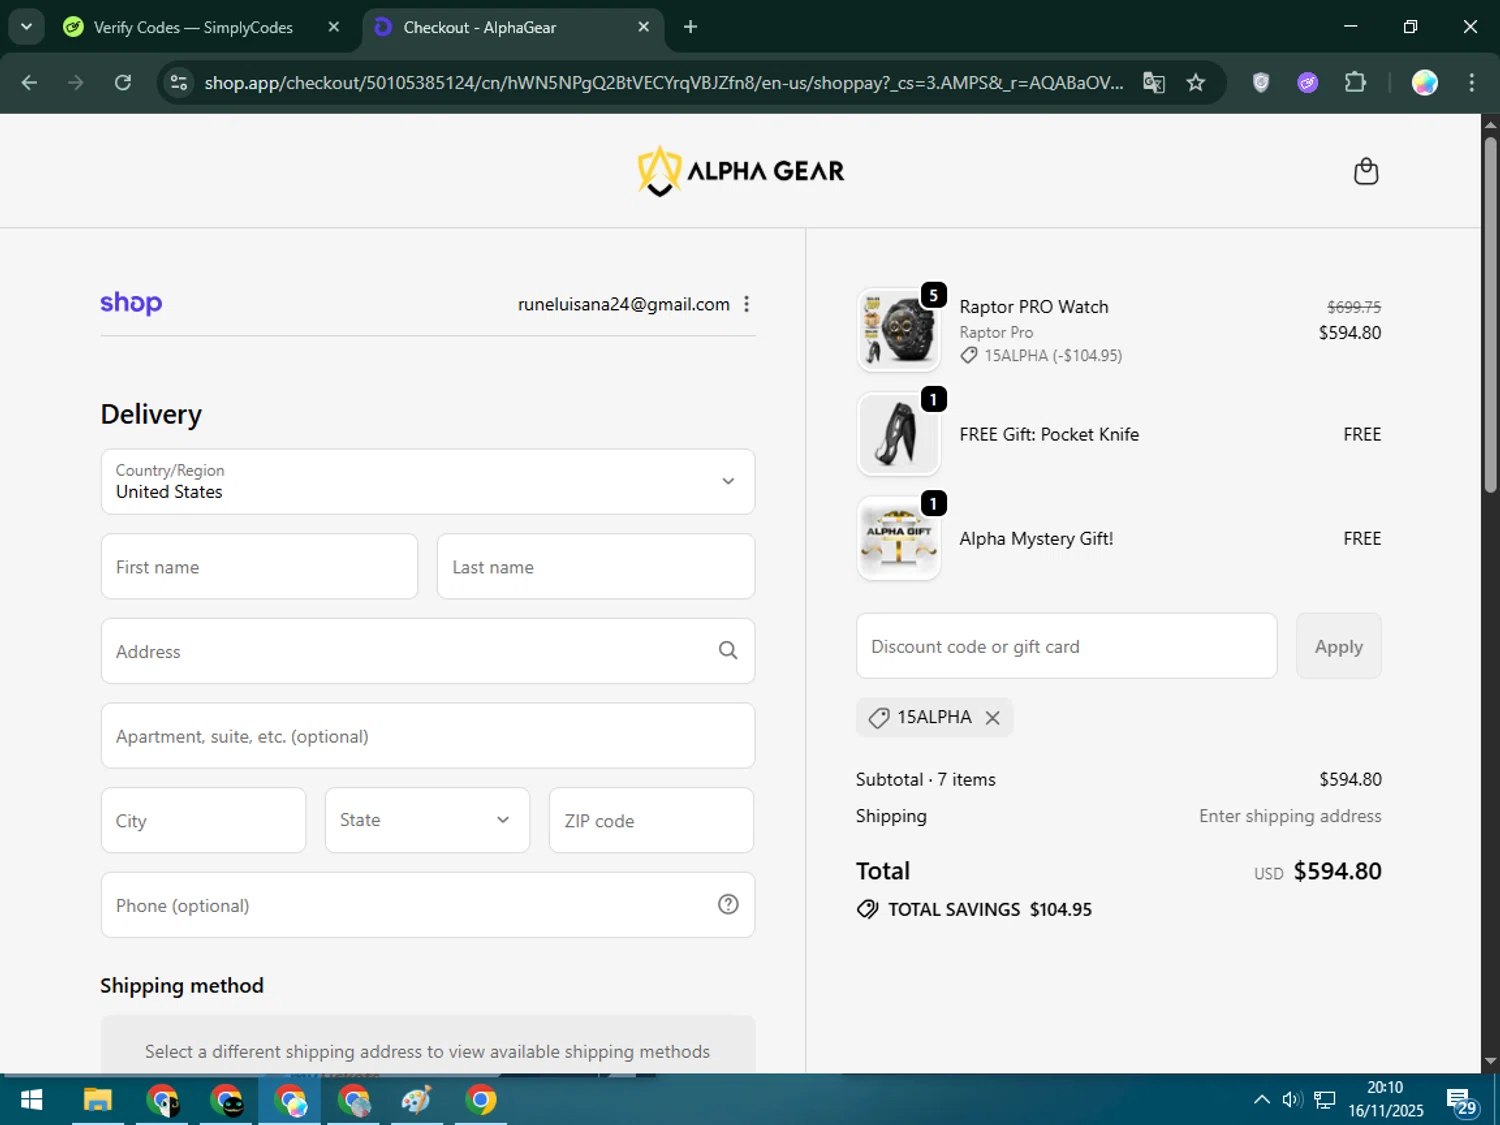Click the Apartment, suite field
The width and height of the screenshot is (1500, 1125).
[x=428, y=736]
